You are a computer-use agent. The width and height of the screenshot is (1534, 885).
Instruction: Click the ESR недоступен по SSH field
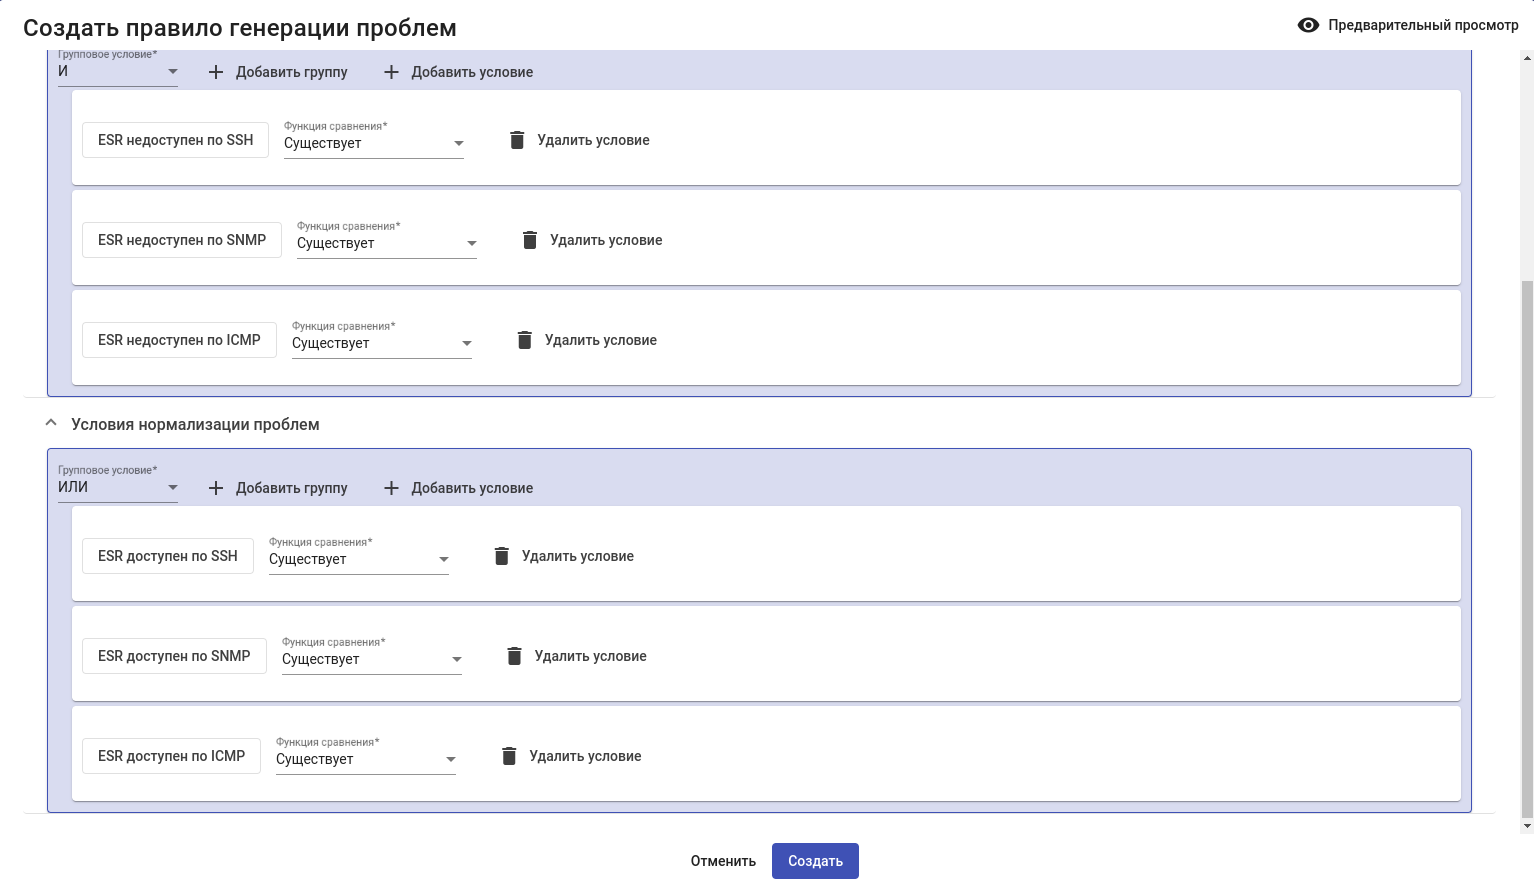pos(175,140)
